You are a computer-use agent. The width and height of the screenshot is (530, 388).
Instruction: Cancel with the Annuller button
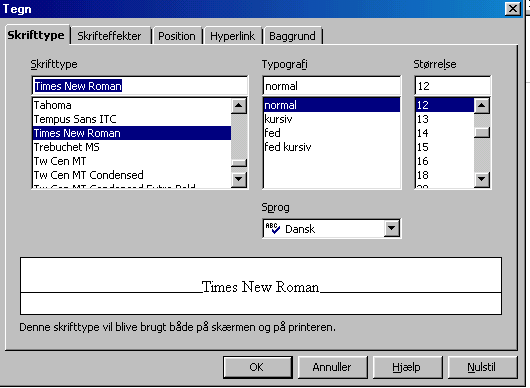pyautogui.click(x=332, y=367)
